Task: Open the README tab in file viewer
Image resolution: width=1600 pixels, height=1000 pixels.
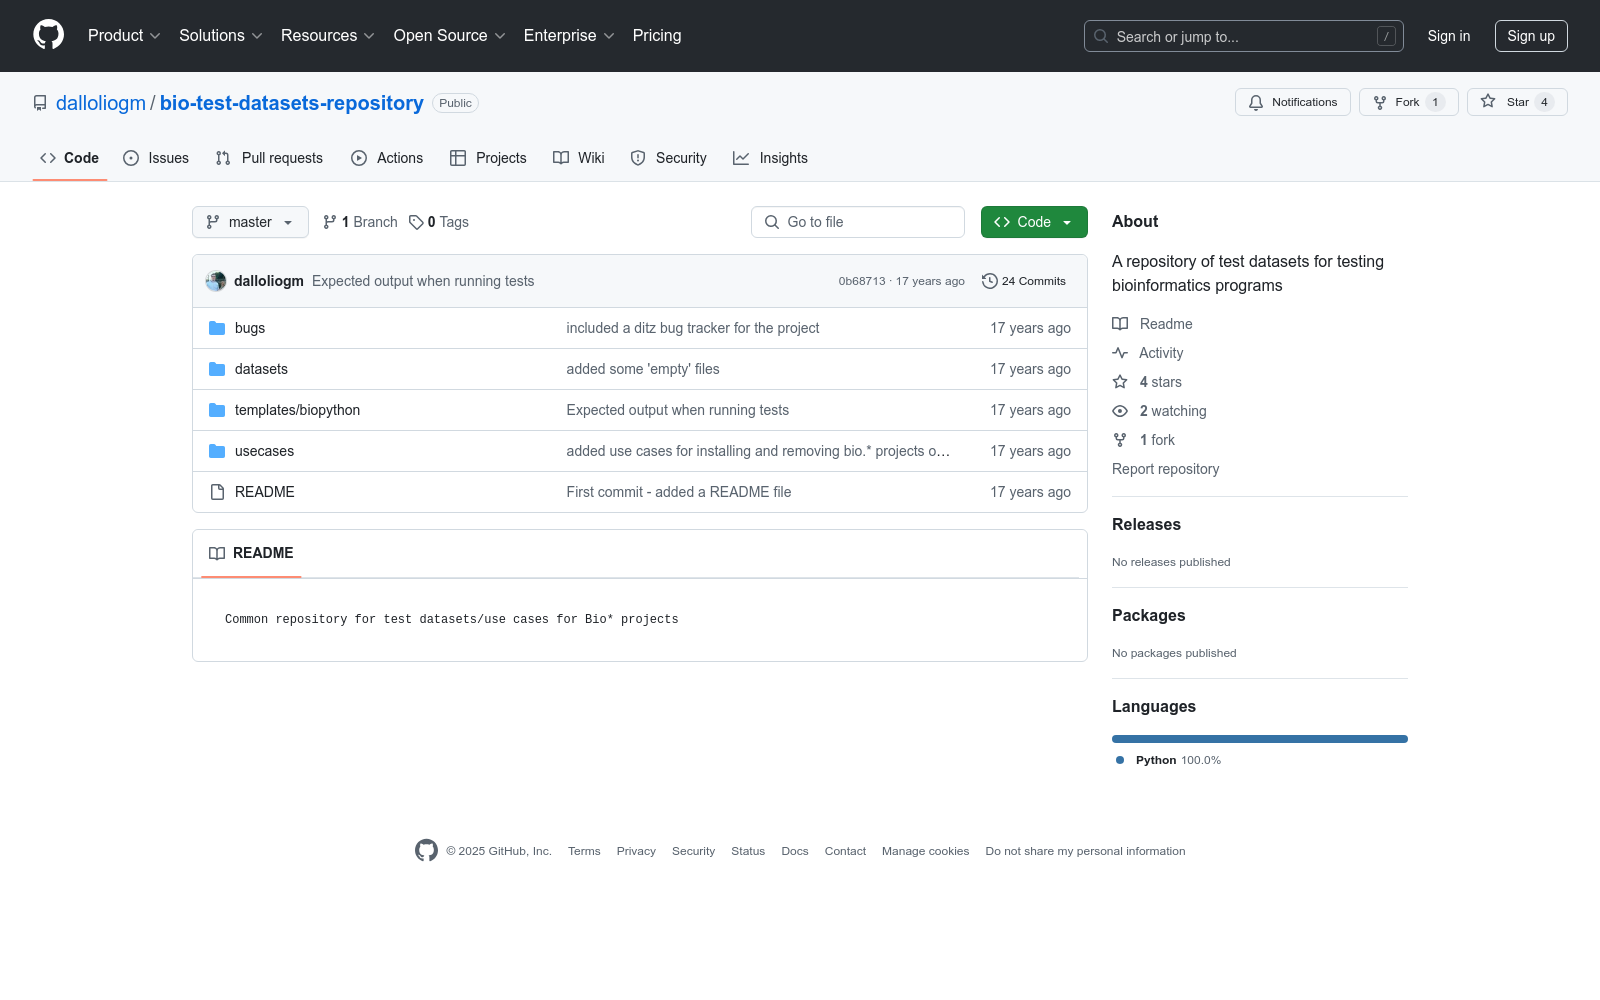Action: point(251,553)
